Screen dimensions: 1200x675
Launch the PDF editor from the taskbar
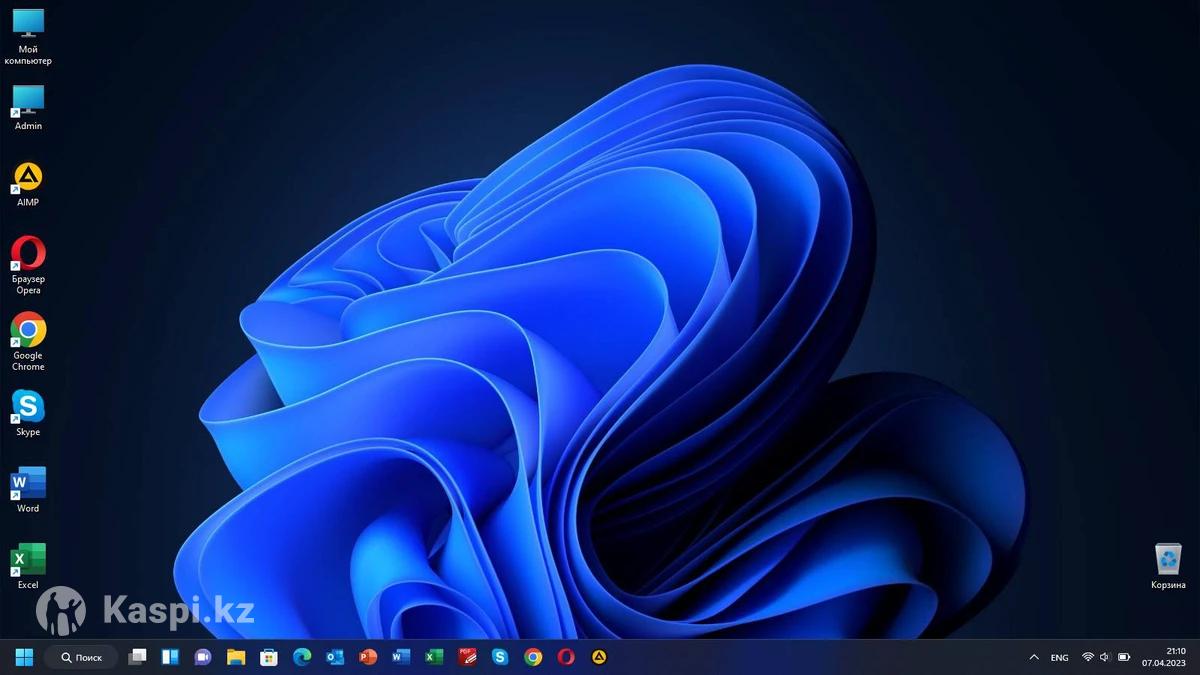[467, 657]
